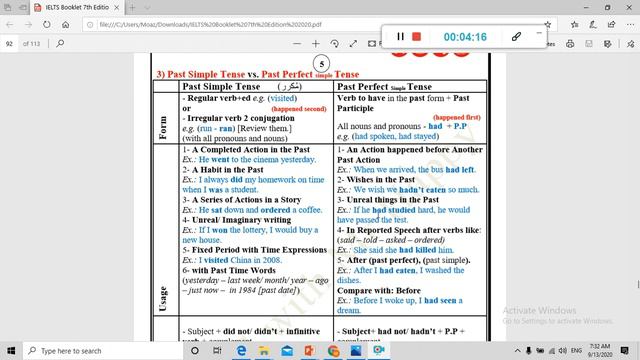Edit the PDF page number field
Image resolution: width=640 pixels, height=360 pixels.
(9, 44)
